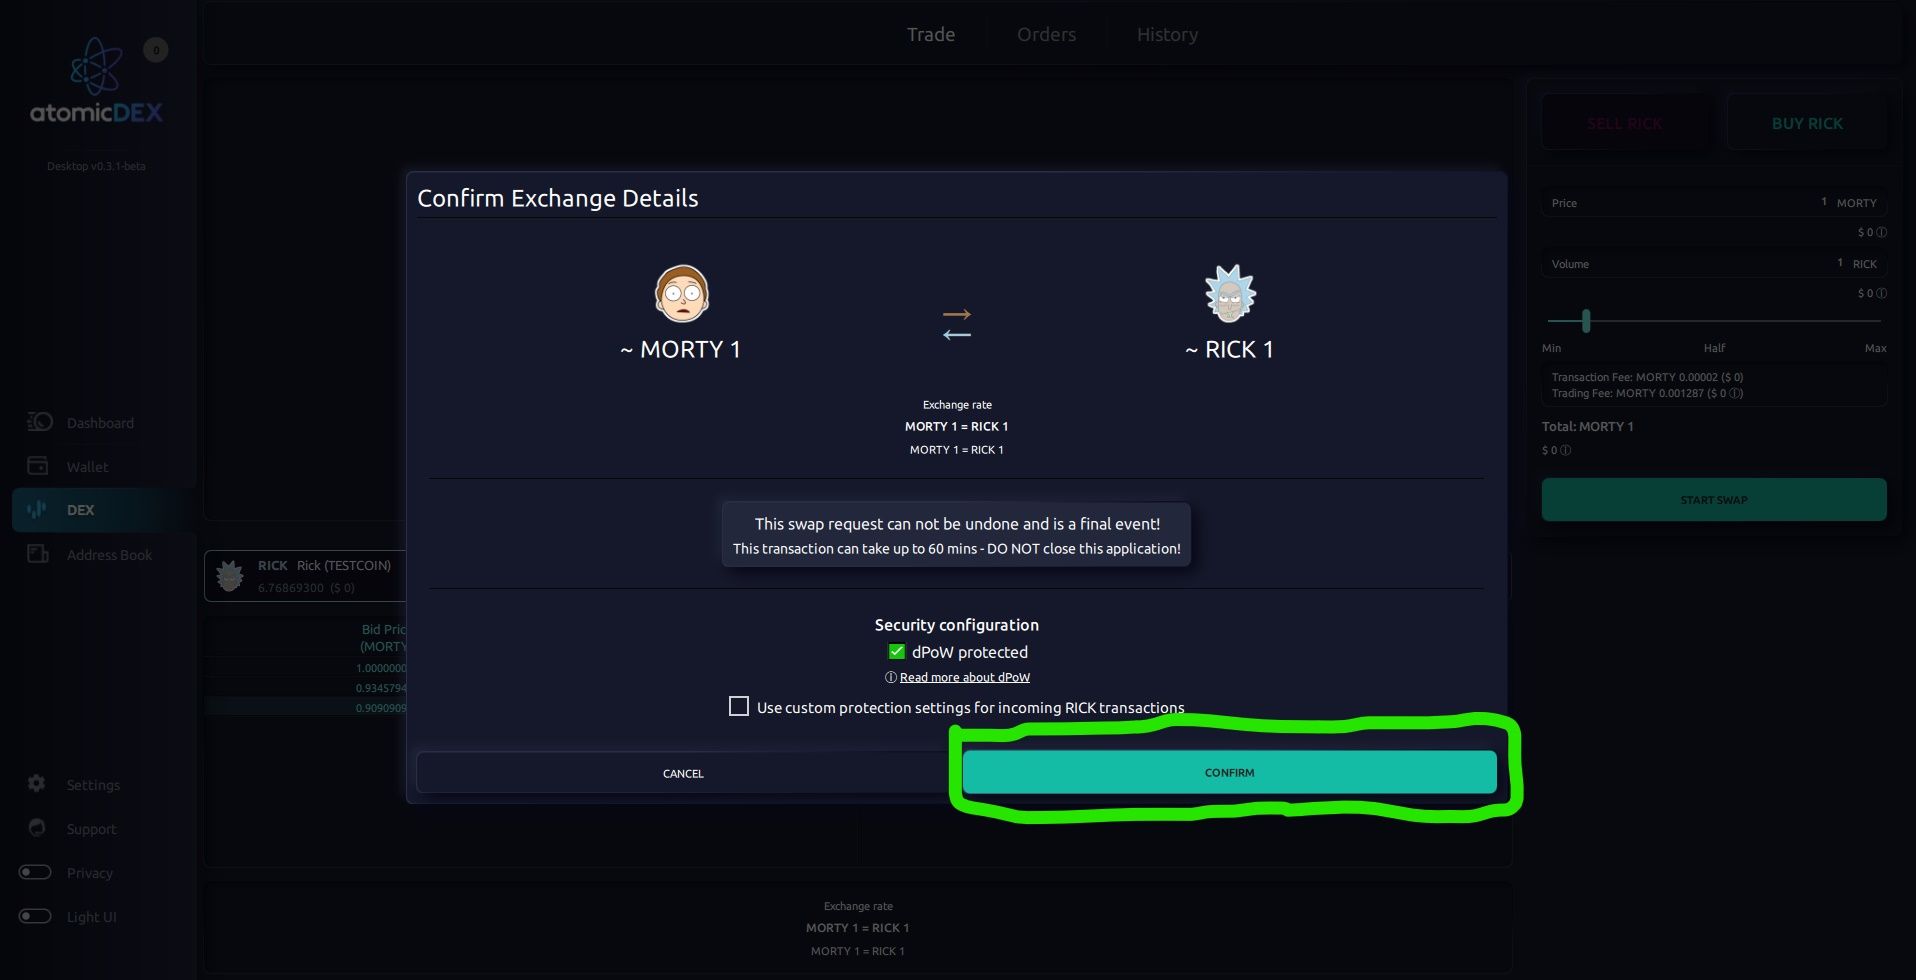This screenshot has height=980, width=1916.
Task: Click the RICK balance 6.76869300 value
Action: pyautogui.click(x=291, y=587)
